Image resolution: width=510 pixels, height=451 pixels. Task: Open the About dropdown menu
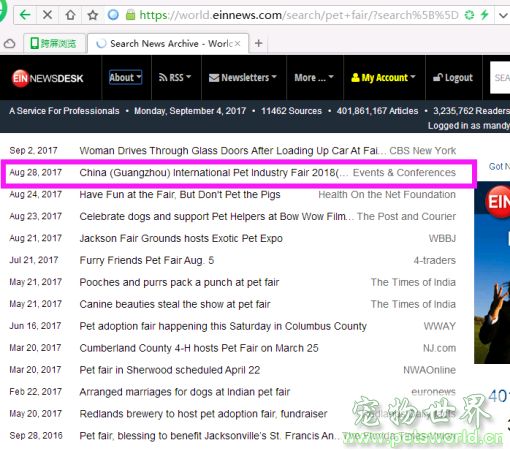125,77
